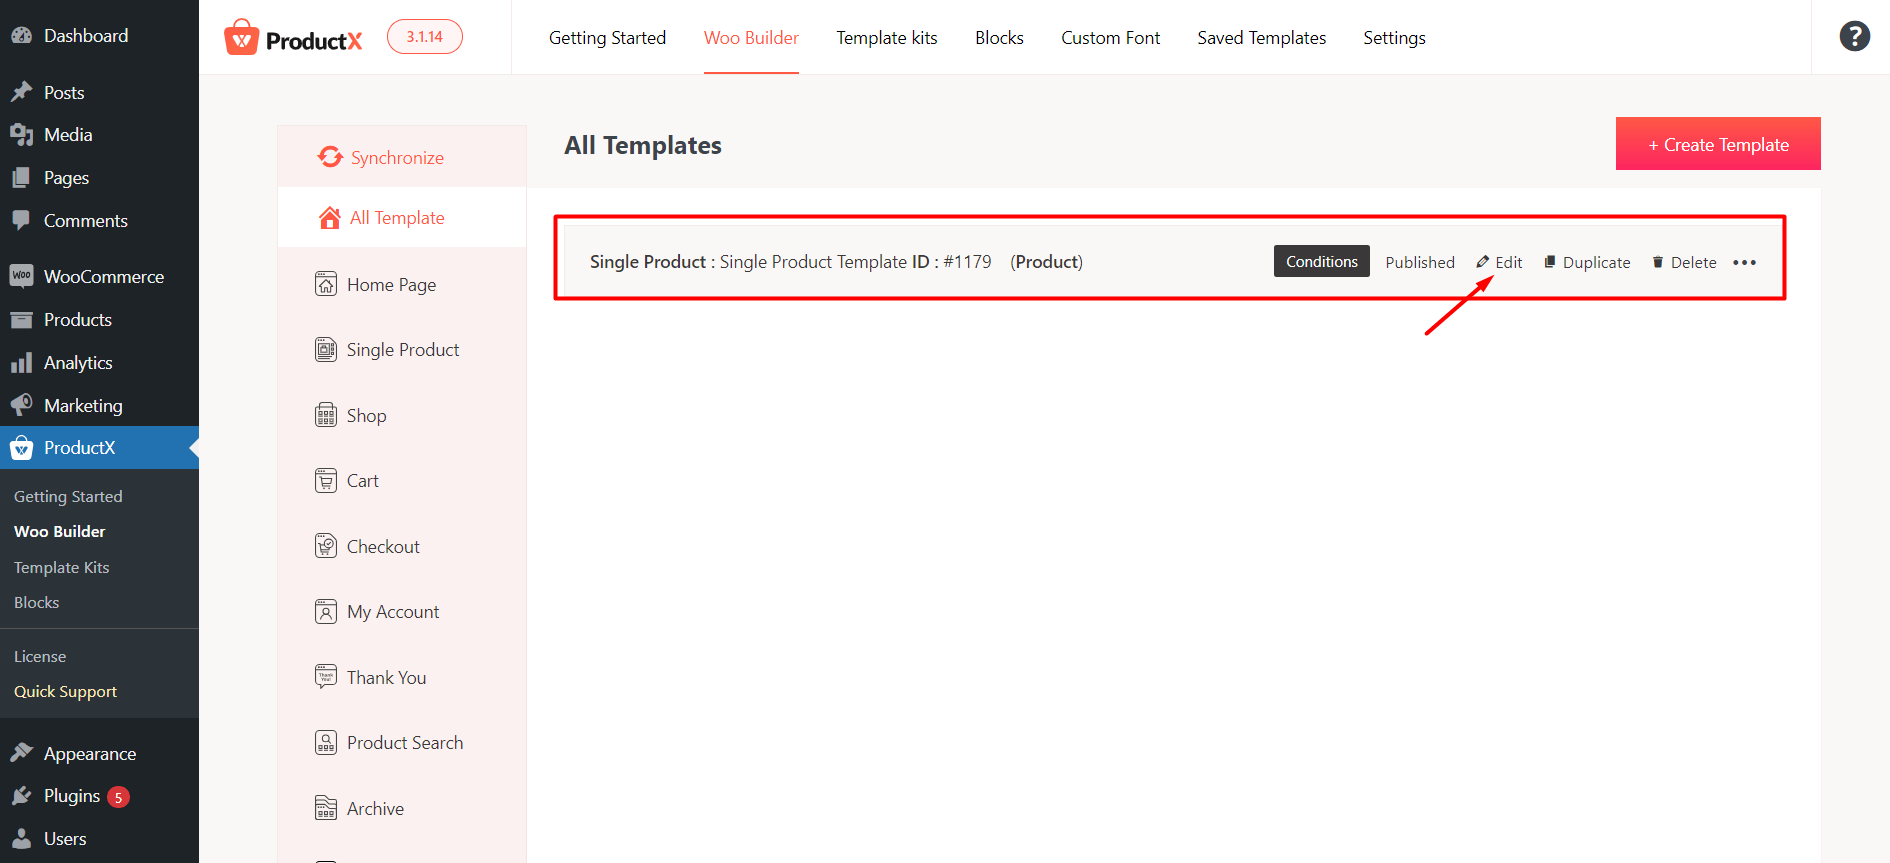Viewport: 1890px width, 863px height.
Task: Click the Appearance brush icon
Action: pyautogui.click(x=22, y=753)
